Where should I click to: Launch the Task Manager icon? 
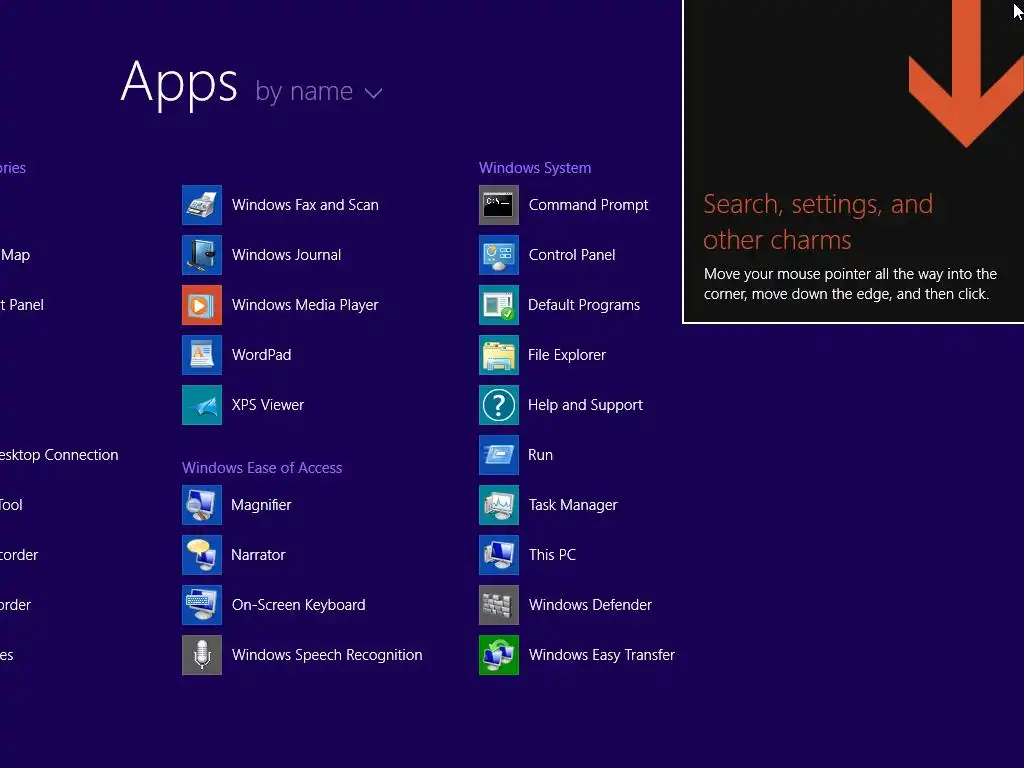point(499,505)
